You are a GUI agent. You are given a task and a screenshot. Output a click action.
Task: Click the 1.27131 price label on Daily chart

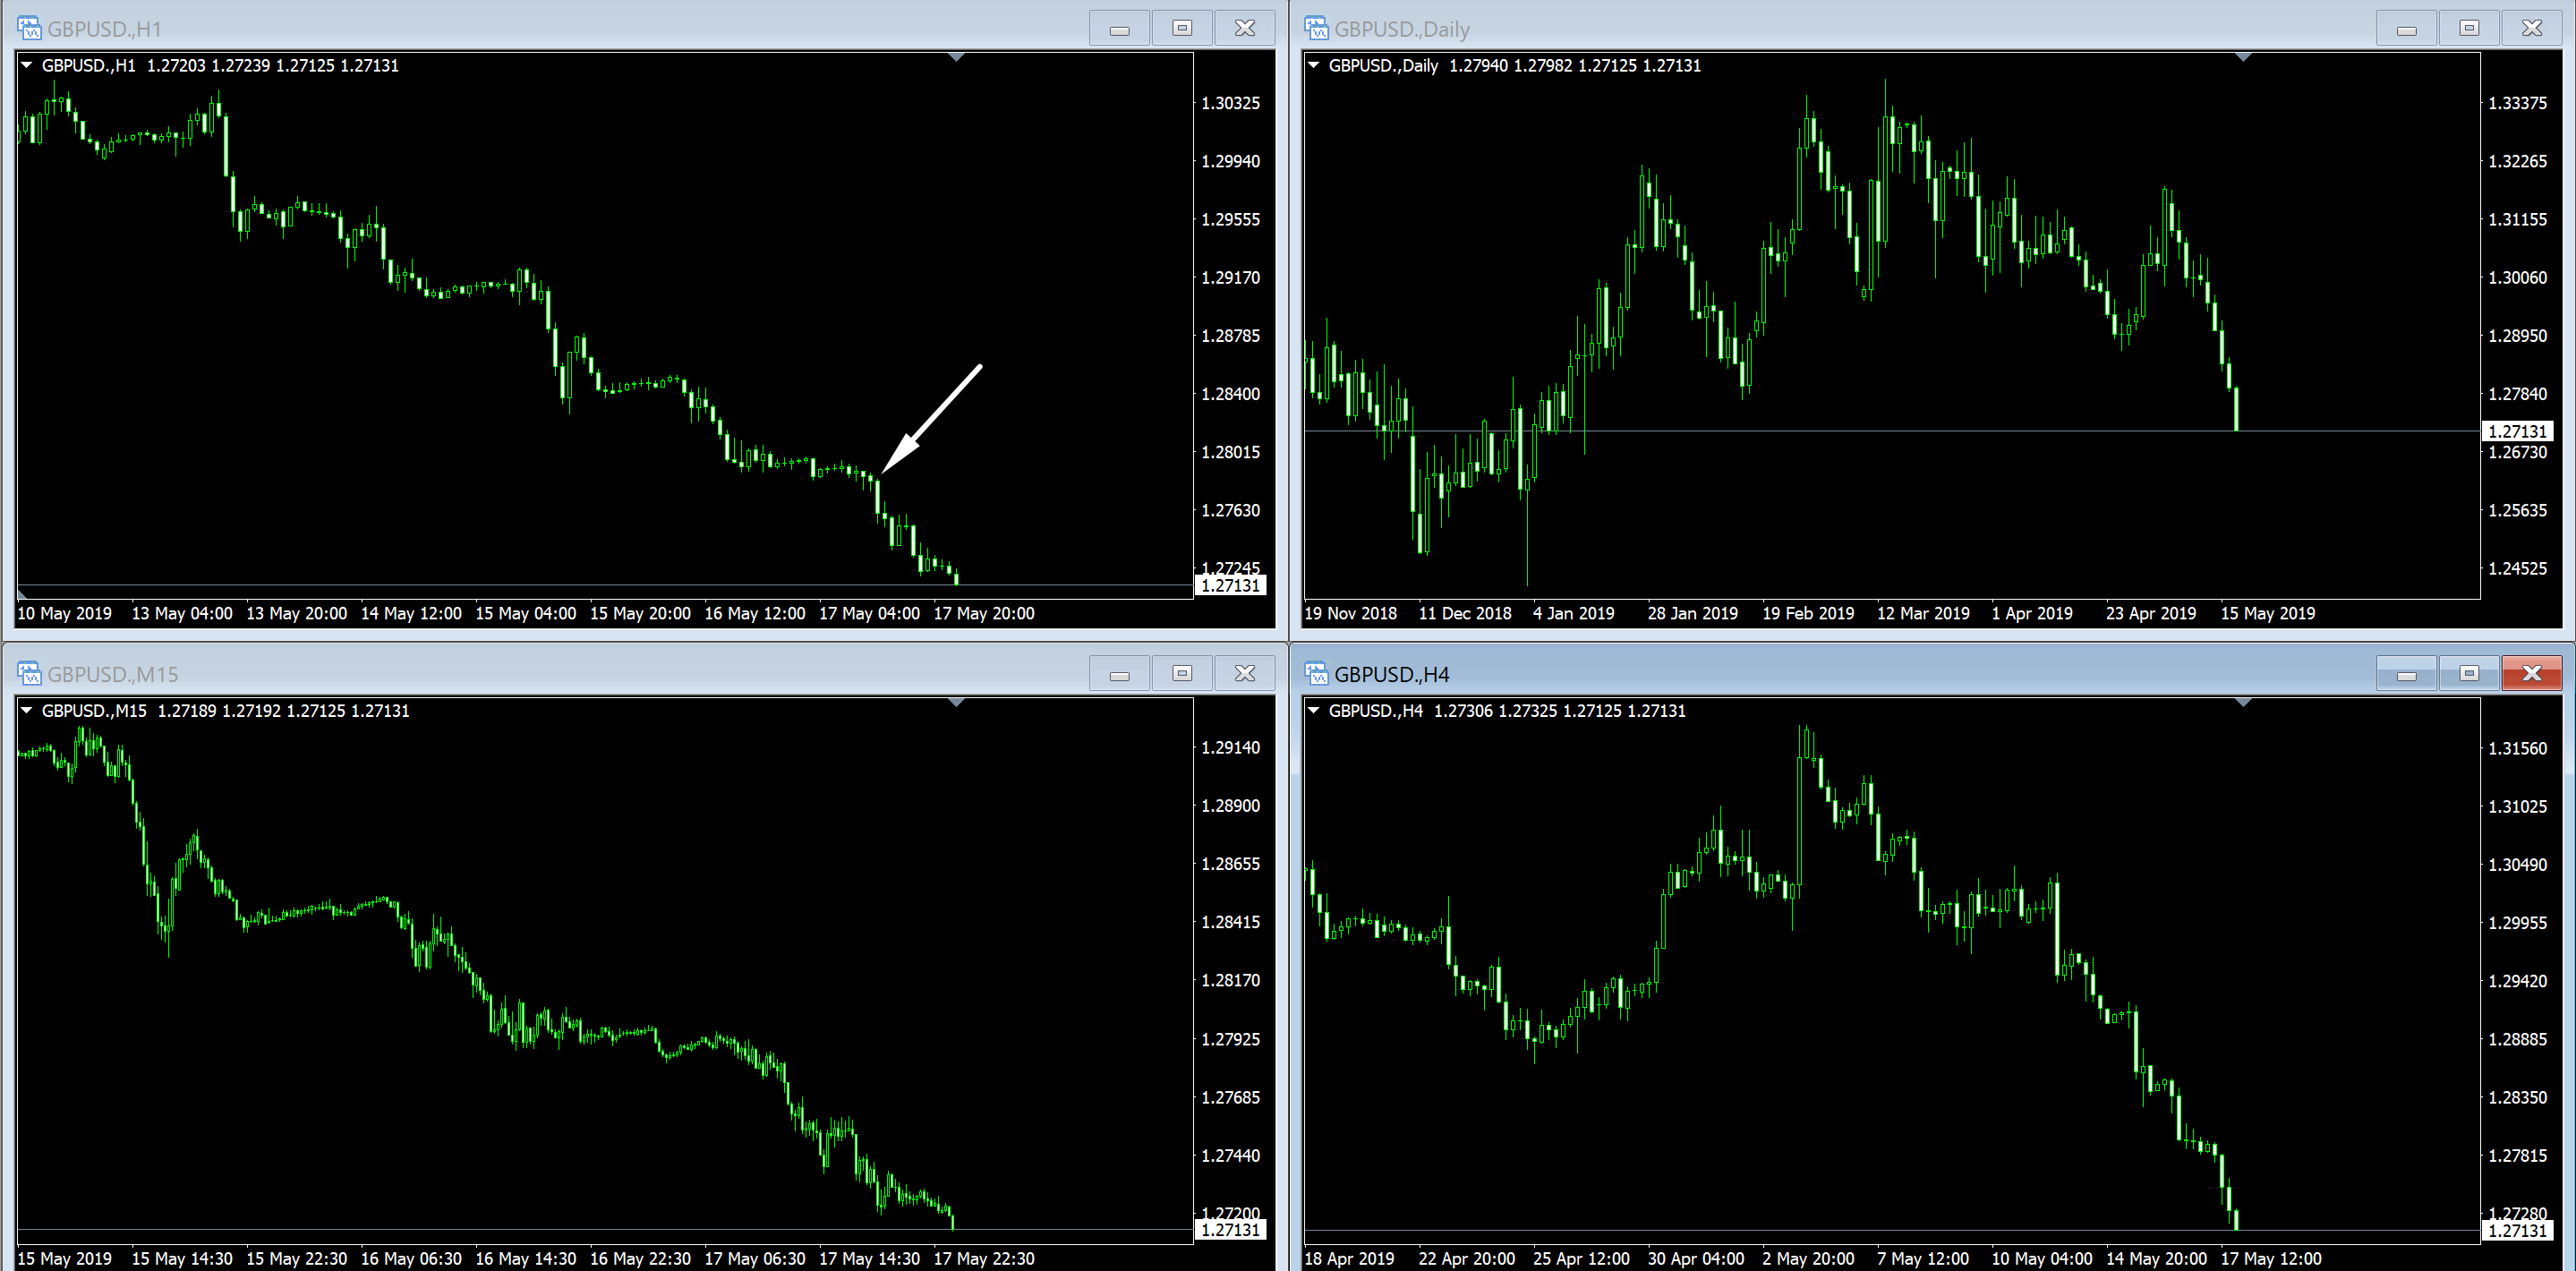coord(2517,431)
